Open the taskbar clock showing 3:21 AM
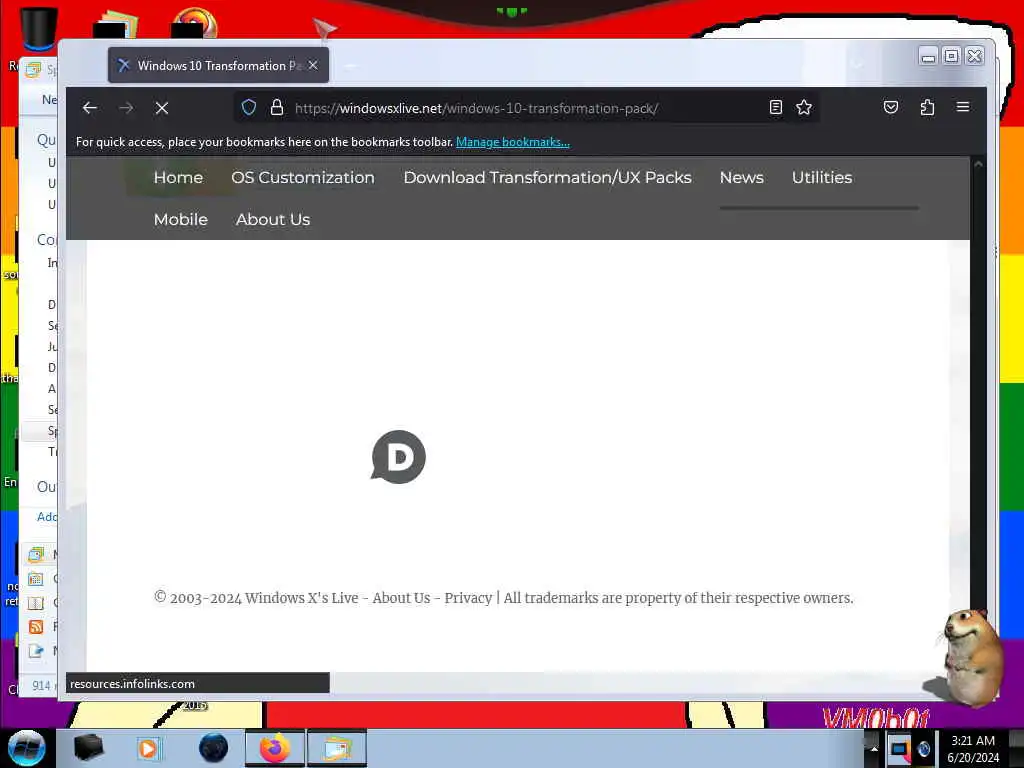Viewport: 1024px width, 768px height. [x=973, y=749]
